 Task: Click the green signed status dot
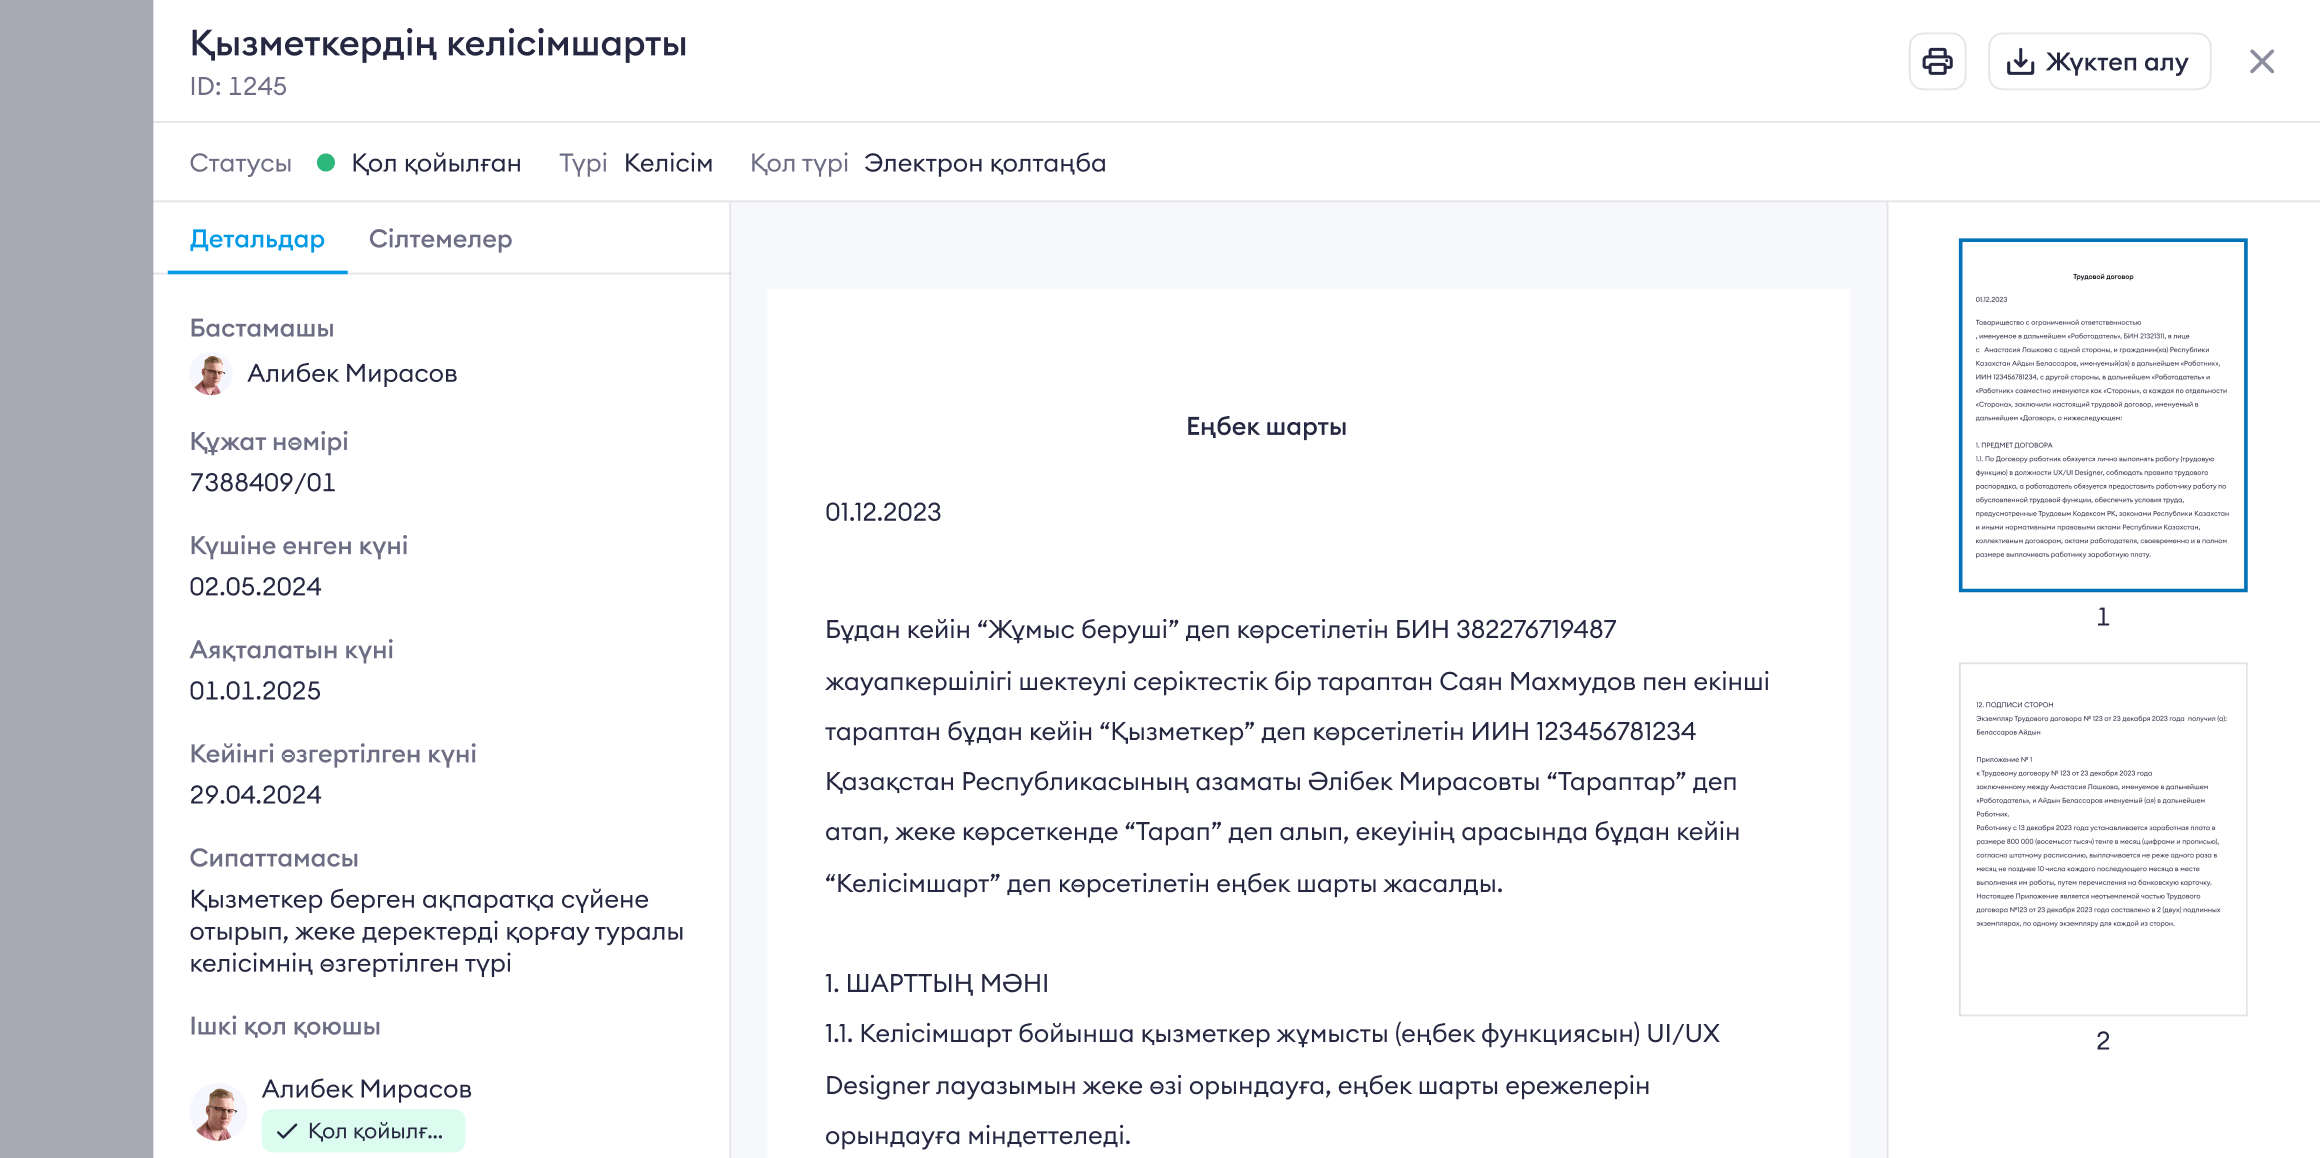pos(326,163)
